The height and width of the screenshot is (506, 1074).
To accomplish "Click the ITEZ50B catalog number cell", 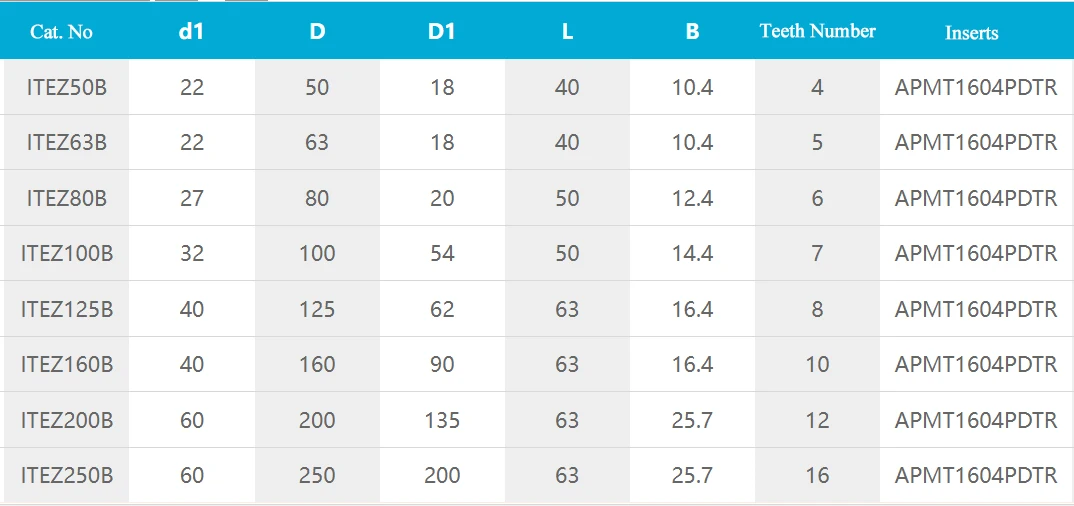I will (x=66, y=87).
